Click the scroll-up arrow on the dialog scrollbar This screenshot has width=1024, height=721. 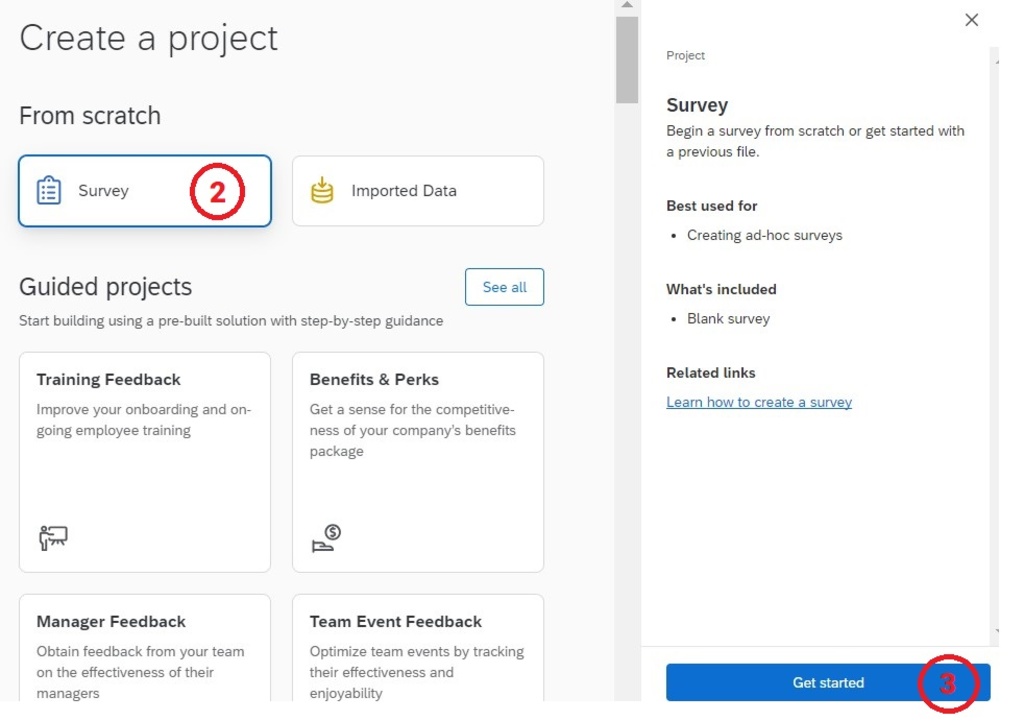(x=627, y=5)
